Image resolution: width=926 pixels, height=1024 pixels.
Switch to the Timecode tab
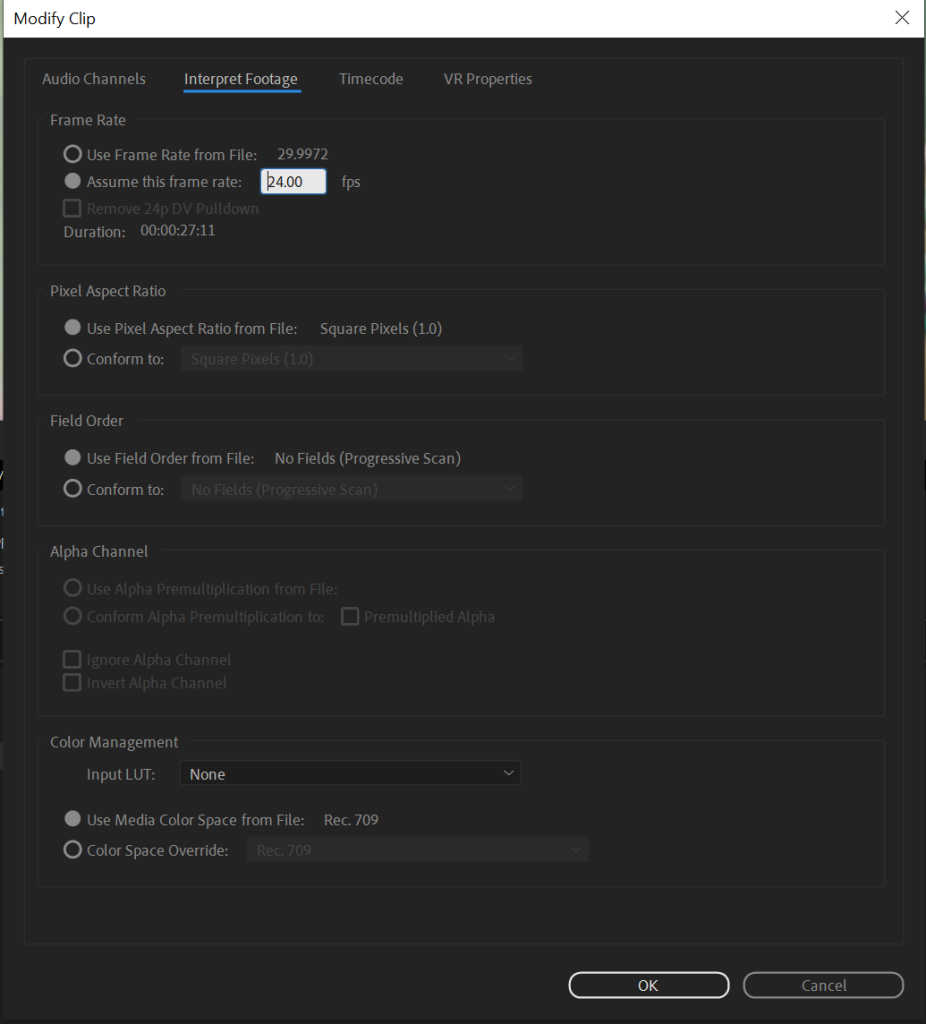pos(371,79)
